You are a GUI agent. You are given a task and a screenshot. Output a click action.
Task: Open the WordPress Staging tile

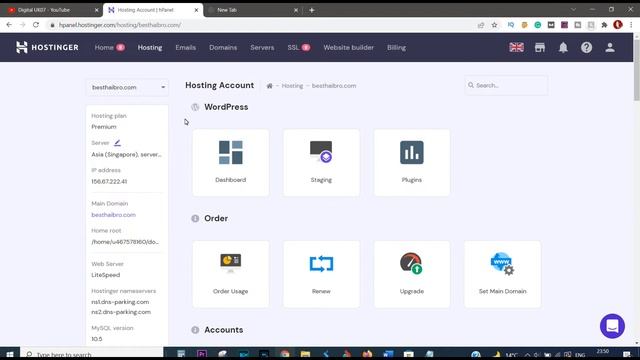pos(321,162)
